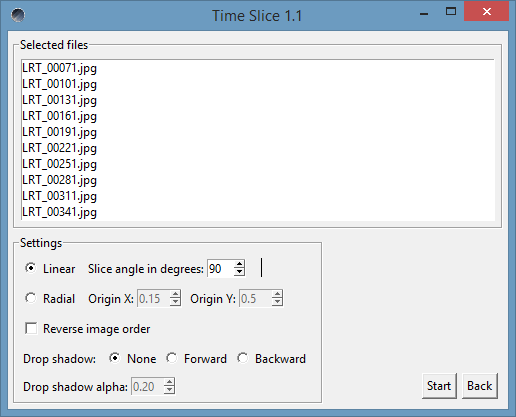Choose Forward drop shadow option

pyautogui.click(x=172, y=358)
